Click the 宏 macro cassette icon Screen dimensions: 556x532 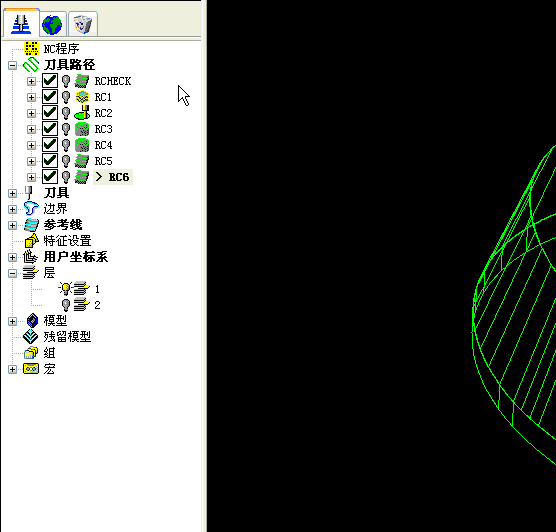coord(31,369)
